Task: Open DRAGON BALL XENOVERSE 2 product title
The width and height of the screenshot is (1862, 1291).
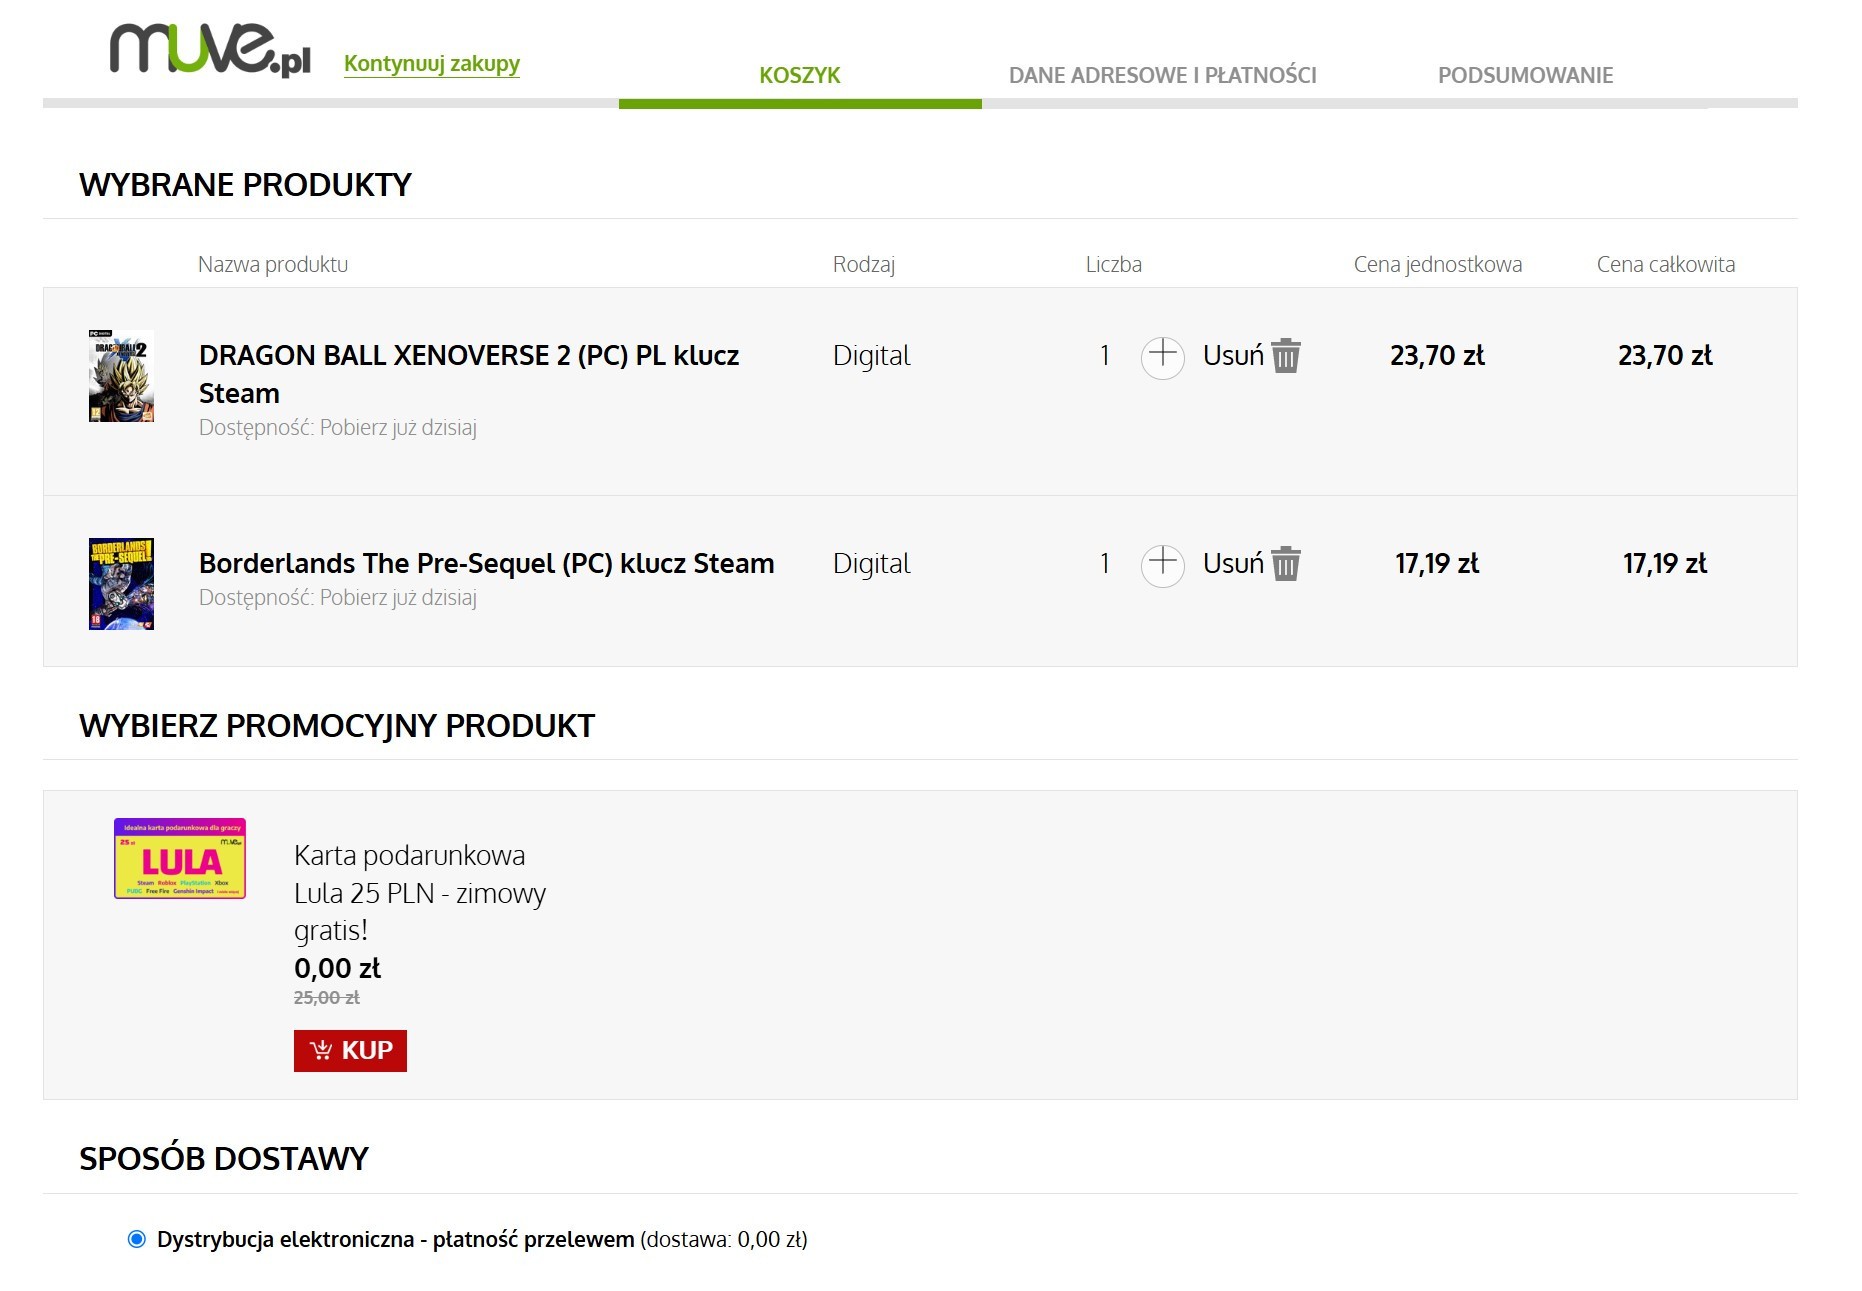Action: point(469,374)
